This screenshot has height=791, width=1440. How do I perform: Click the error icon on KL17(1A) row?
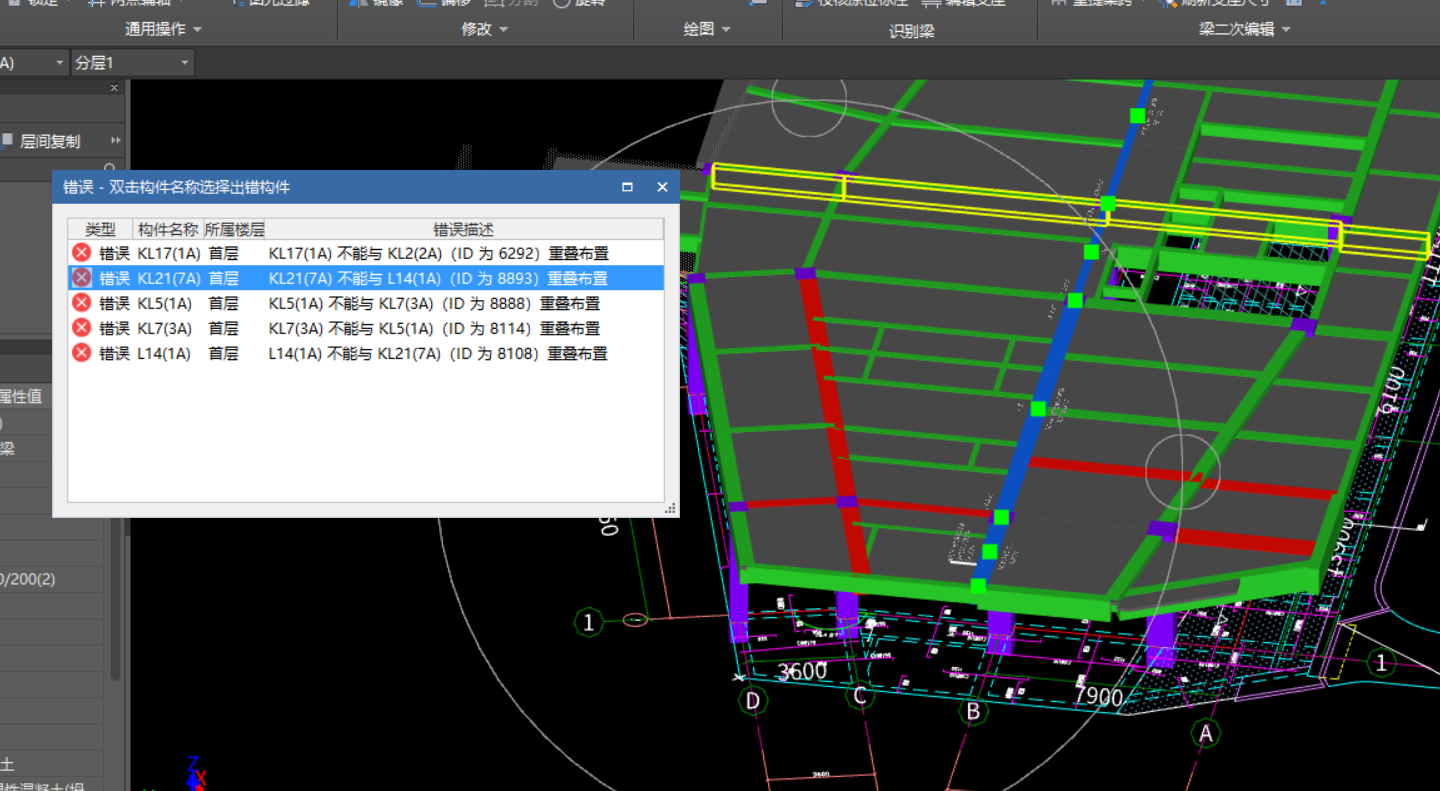pos(82,253)
